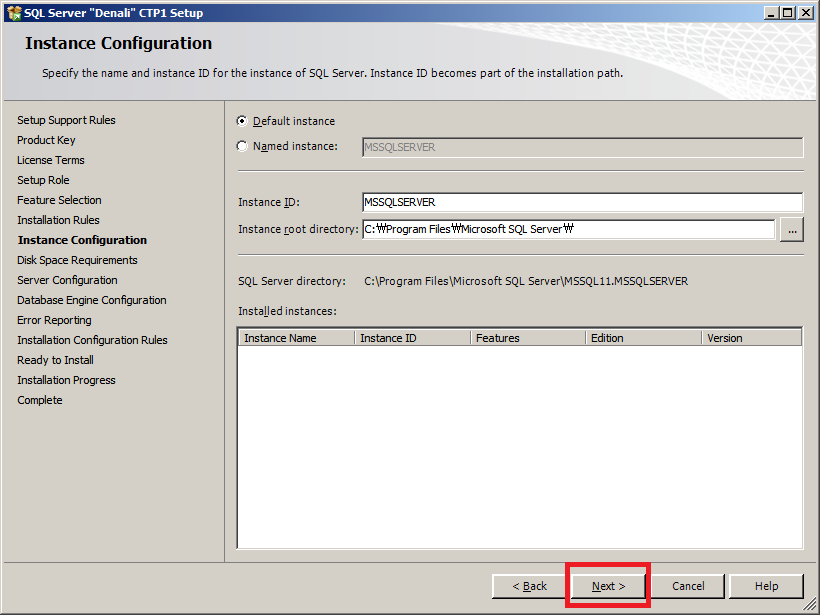Image resolution: width=820 pixels, height=615 pixels.
Task: Click the Installed instances label
Action: [x=288, y=311]
